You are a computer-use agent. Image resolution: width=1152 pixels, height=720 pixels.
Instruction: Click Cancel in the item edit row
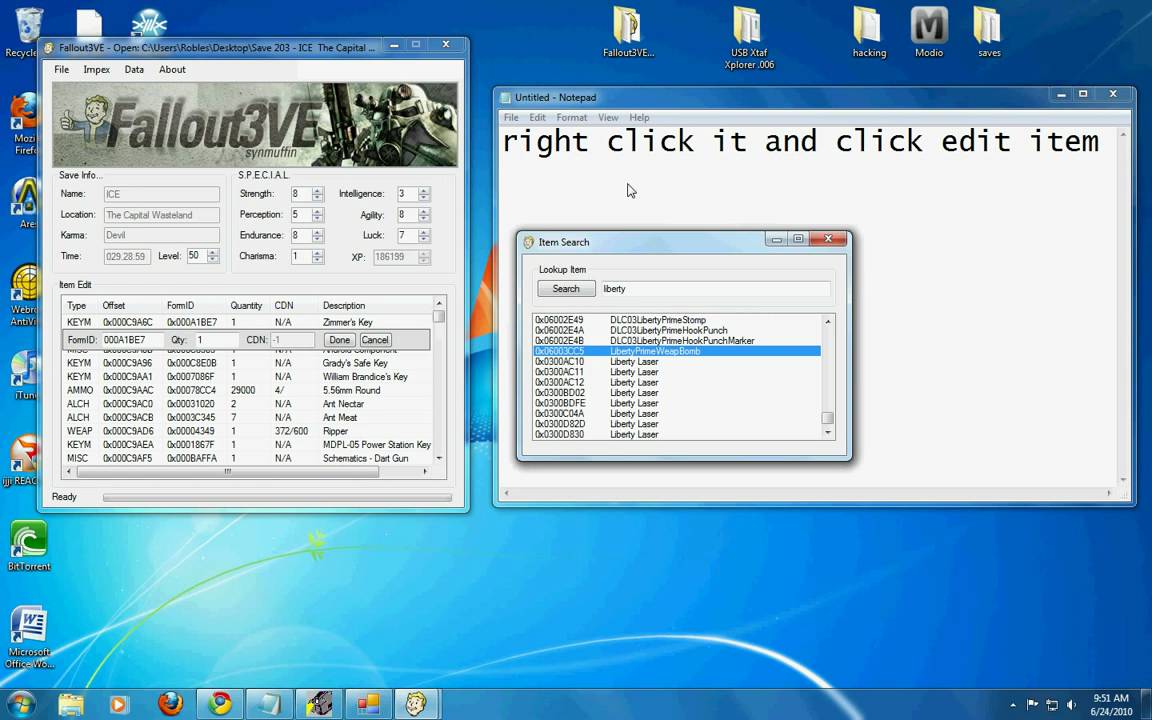click(375, 340)
